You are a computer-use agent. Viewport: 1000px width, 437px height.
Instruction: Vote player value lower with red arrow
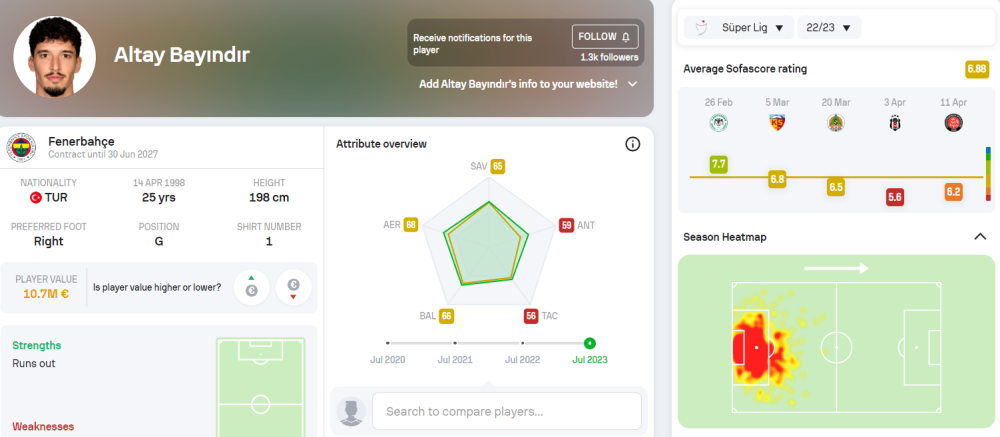click(293, 288)
